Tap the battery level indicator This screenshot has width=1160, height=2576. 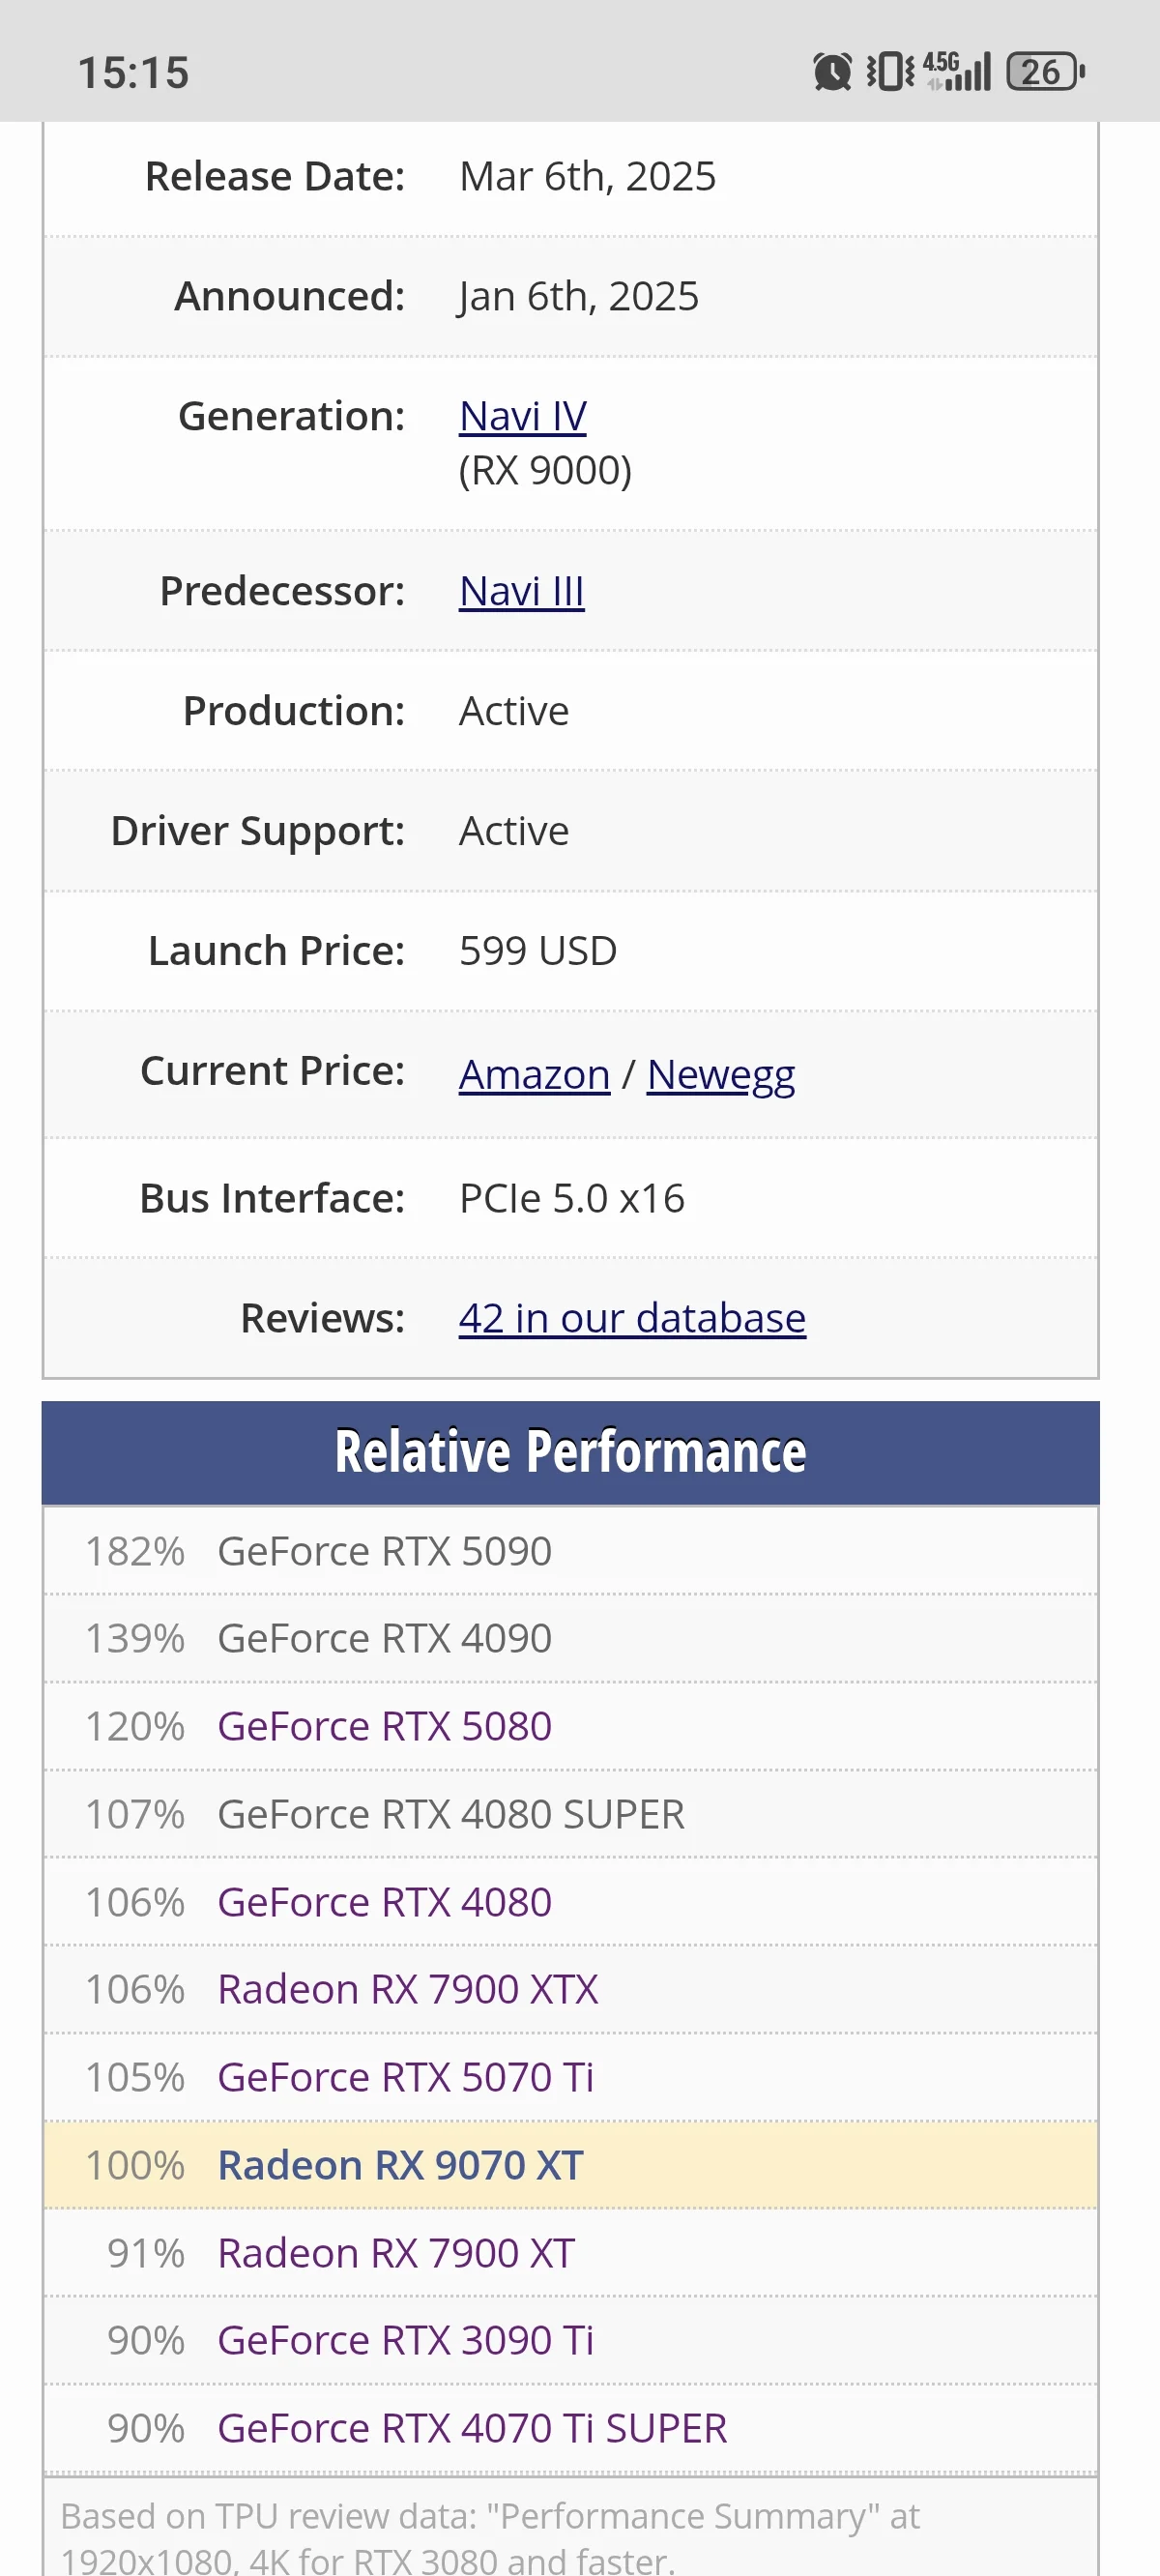[x=1045, y=72]
